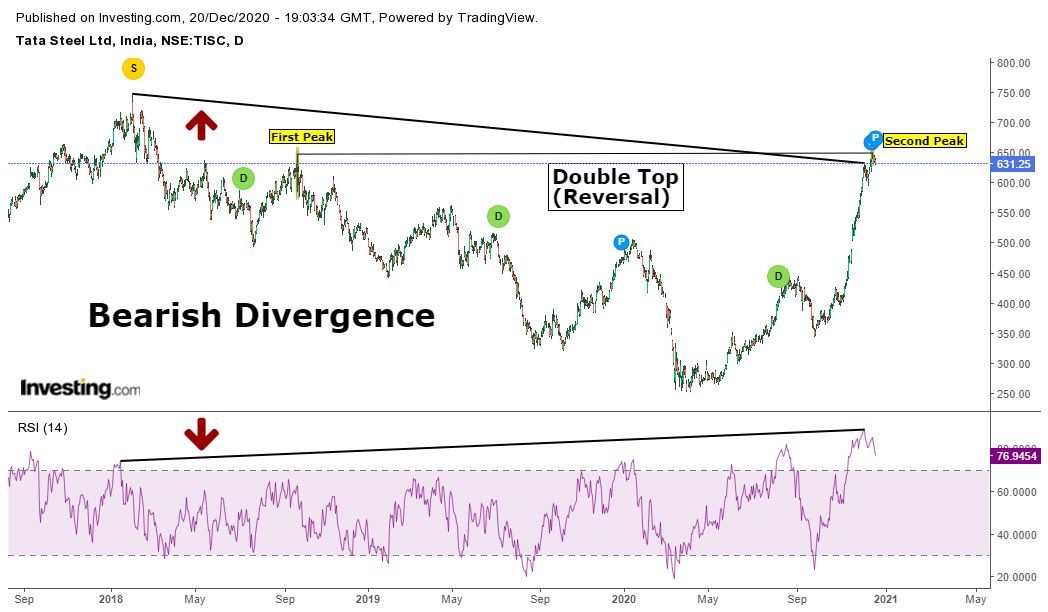This screenshot has width=1048, height=612.
Task: Click the 2019 time axis label
Action: tap(368, 599)
